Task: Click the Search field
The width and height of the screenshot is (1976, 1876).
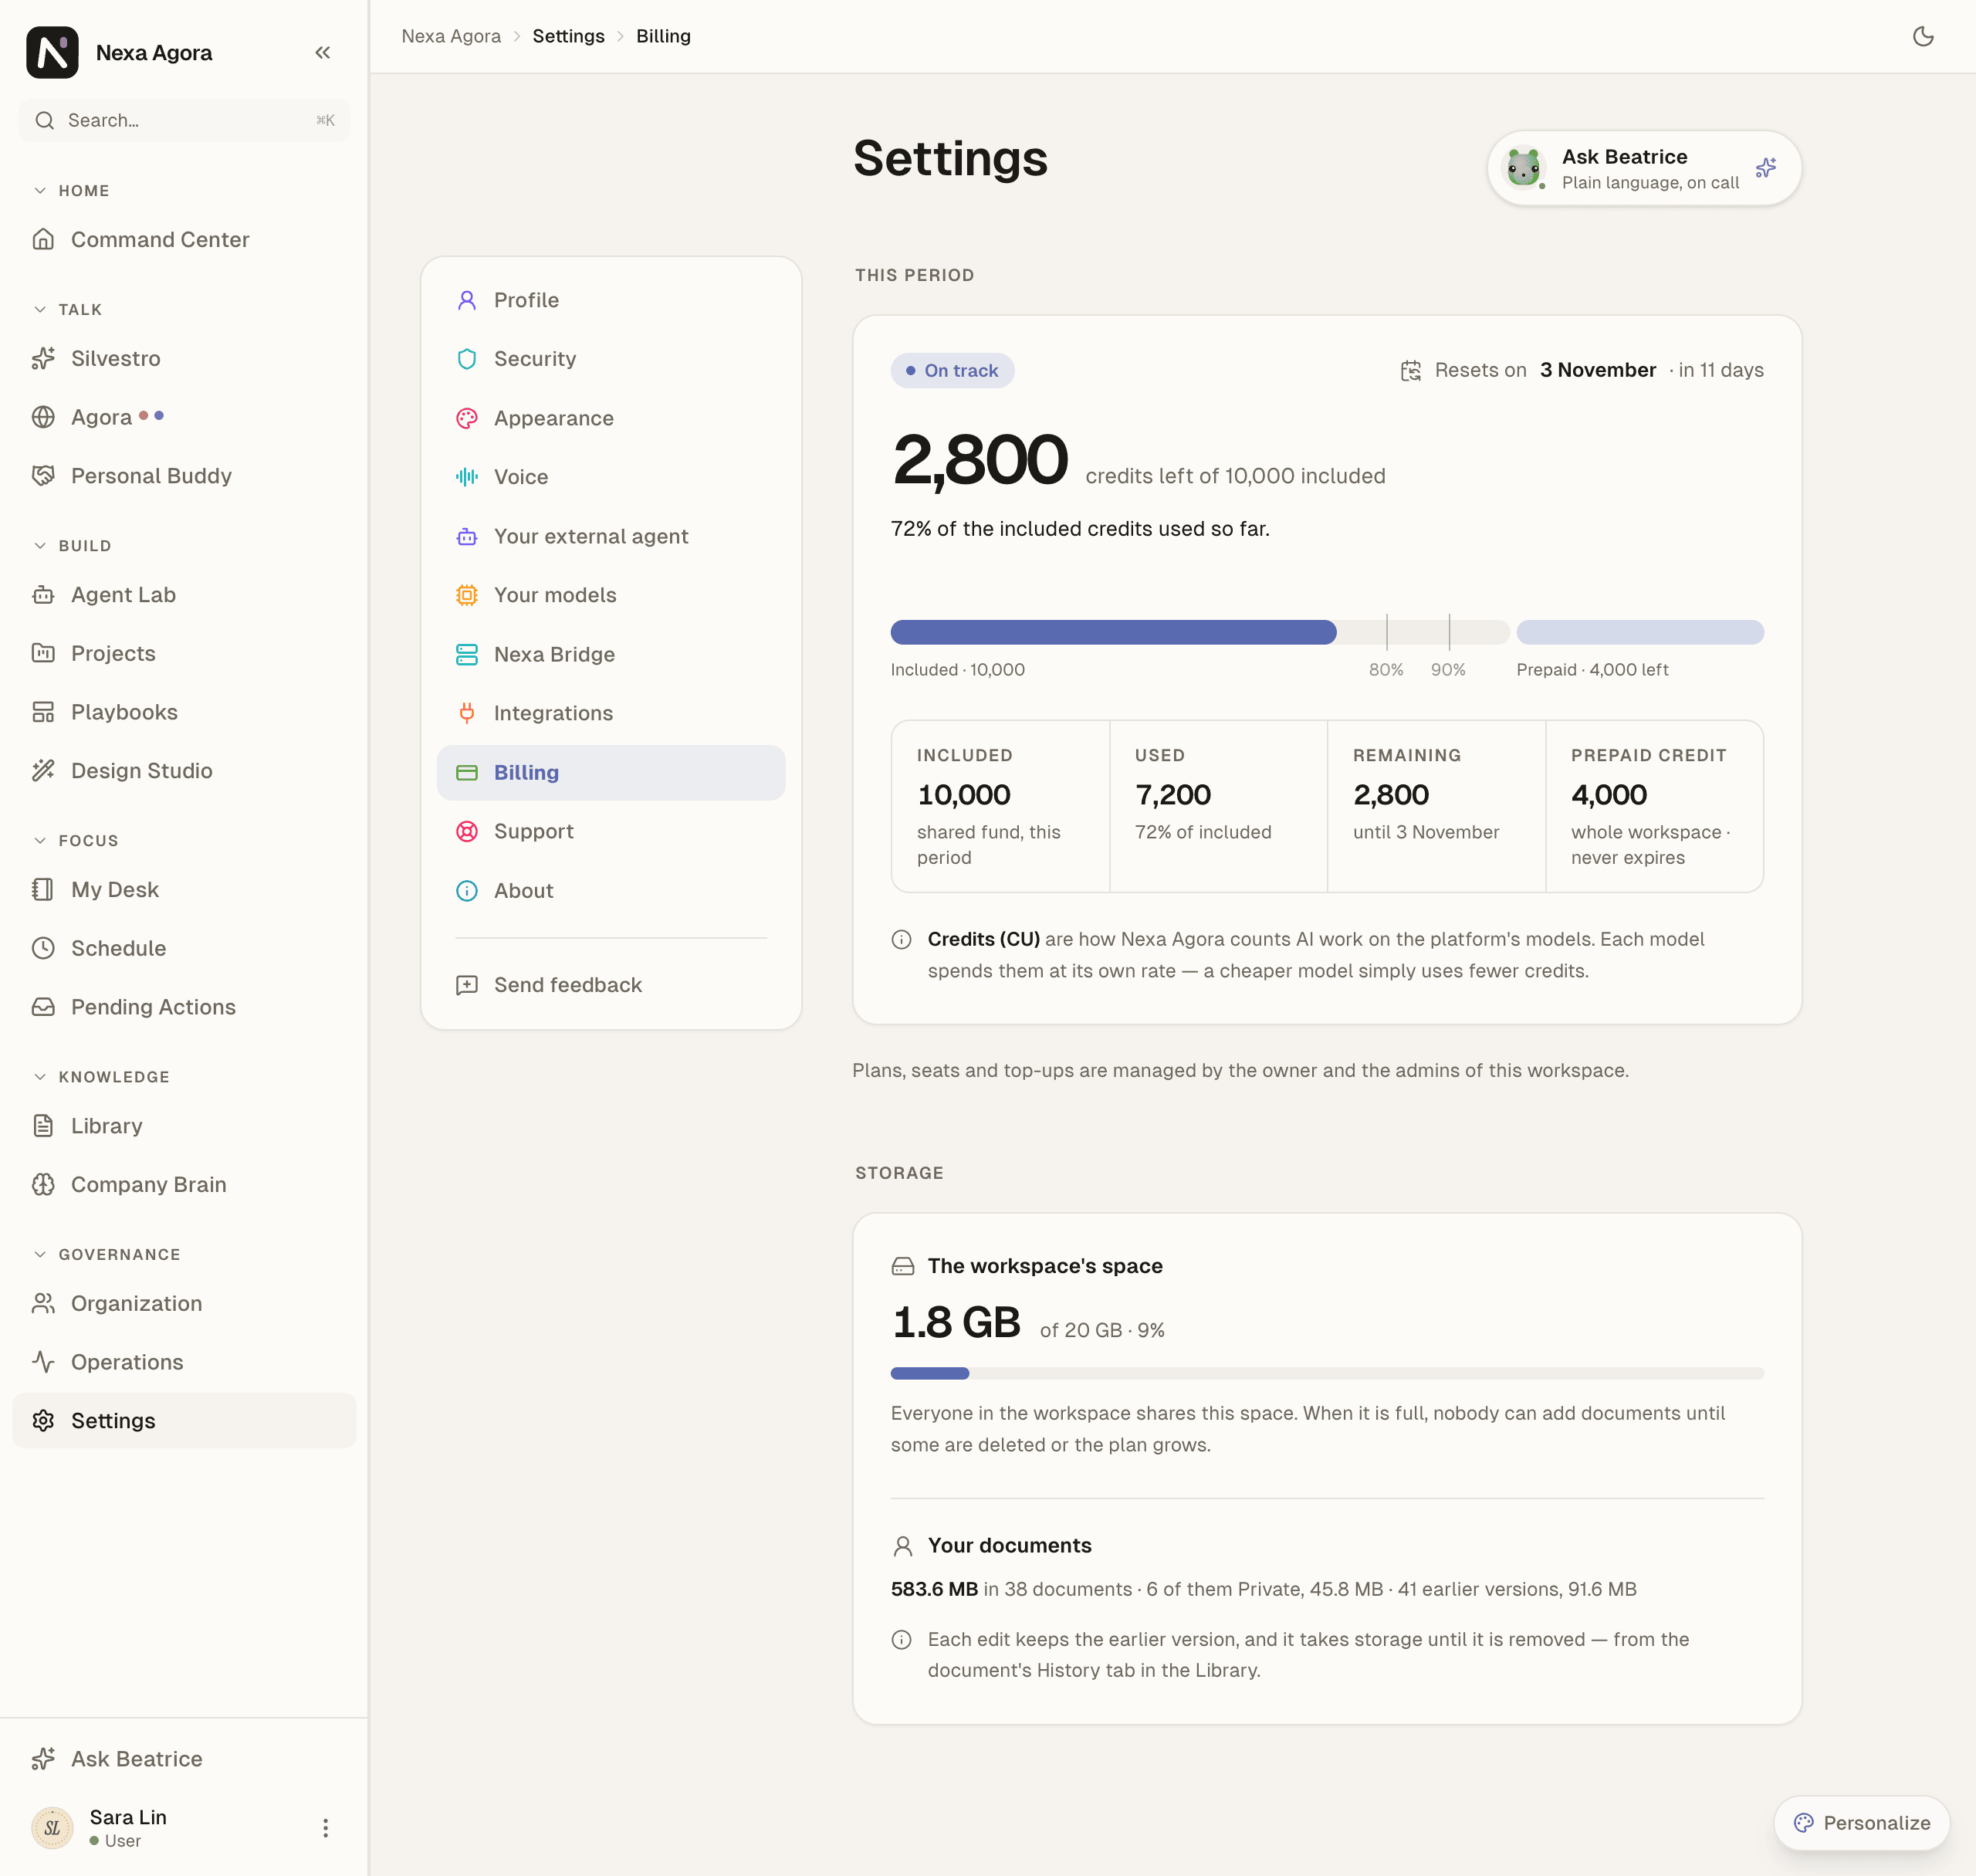Action: pyautogui.click(x=184, y=120)
